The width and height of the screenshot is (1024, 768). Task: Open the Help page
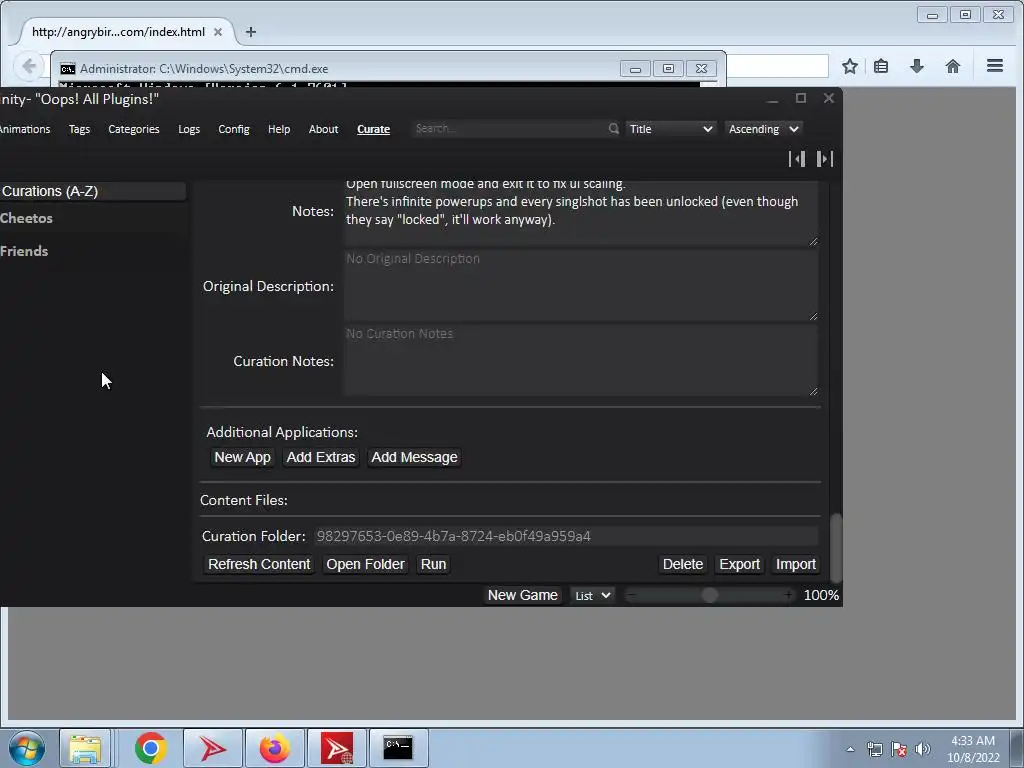(279, 129)
